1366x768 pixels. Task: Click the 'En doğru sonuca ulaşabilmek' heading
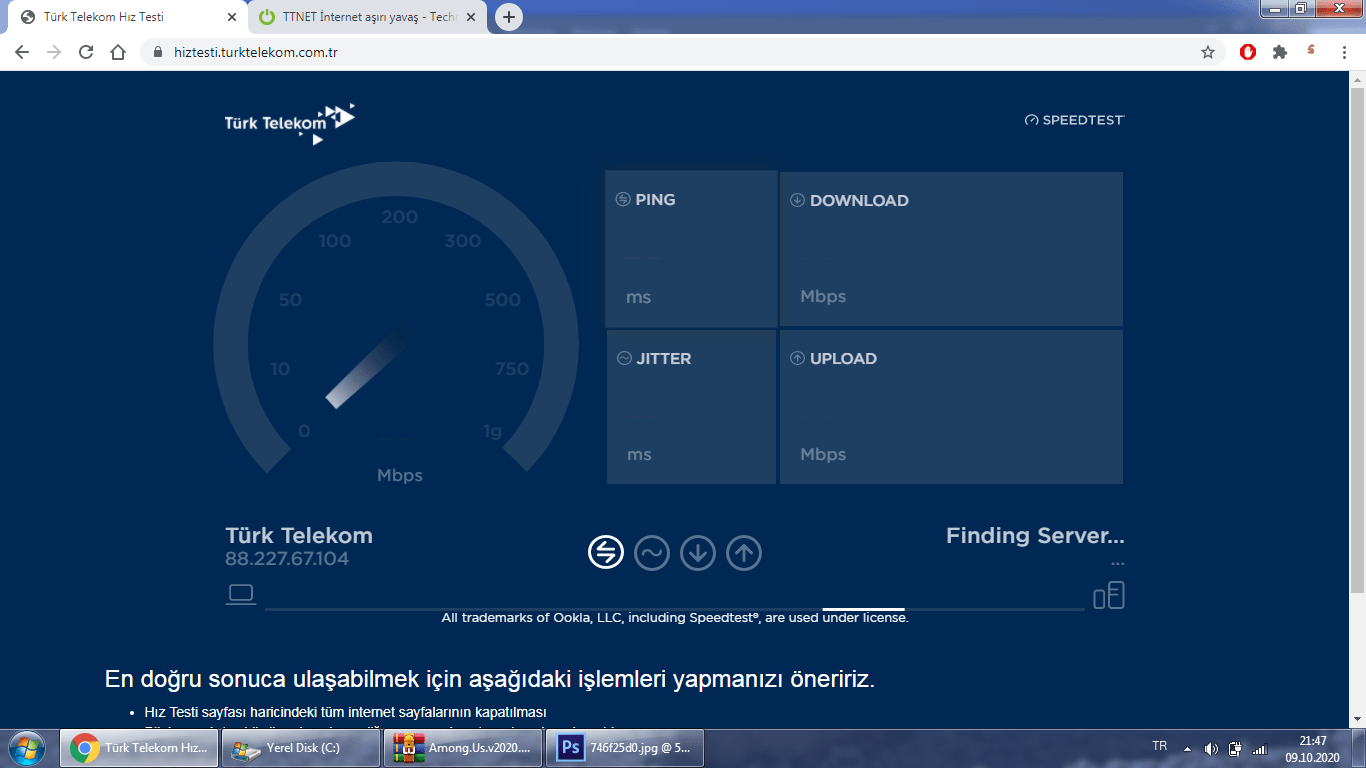pyautogui.click(x=490, y=680)
